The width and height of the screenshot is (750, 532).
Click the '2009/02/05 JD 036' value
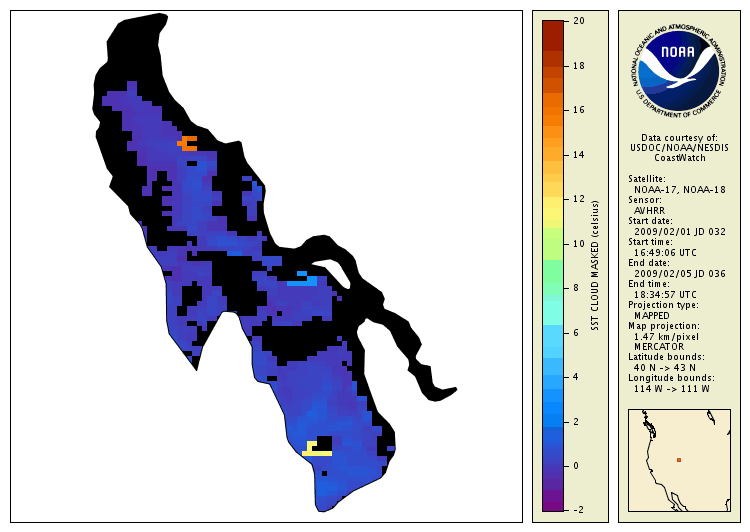click(680, 274)
